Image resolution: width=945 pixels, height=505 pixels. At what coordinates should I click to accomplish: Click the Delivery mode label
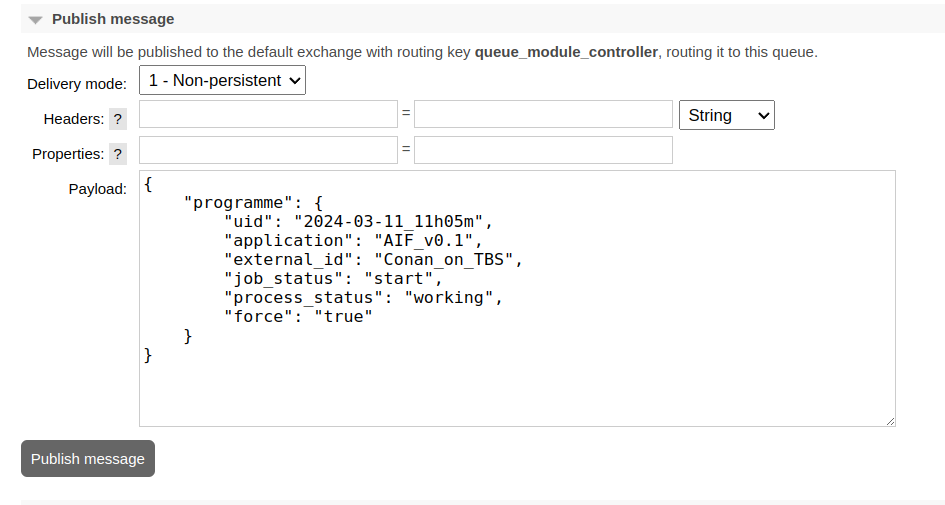point(77,84)
